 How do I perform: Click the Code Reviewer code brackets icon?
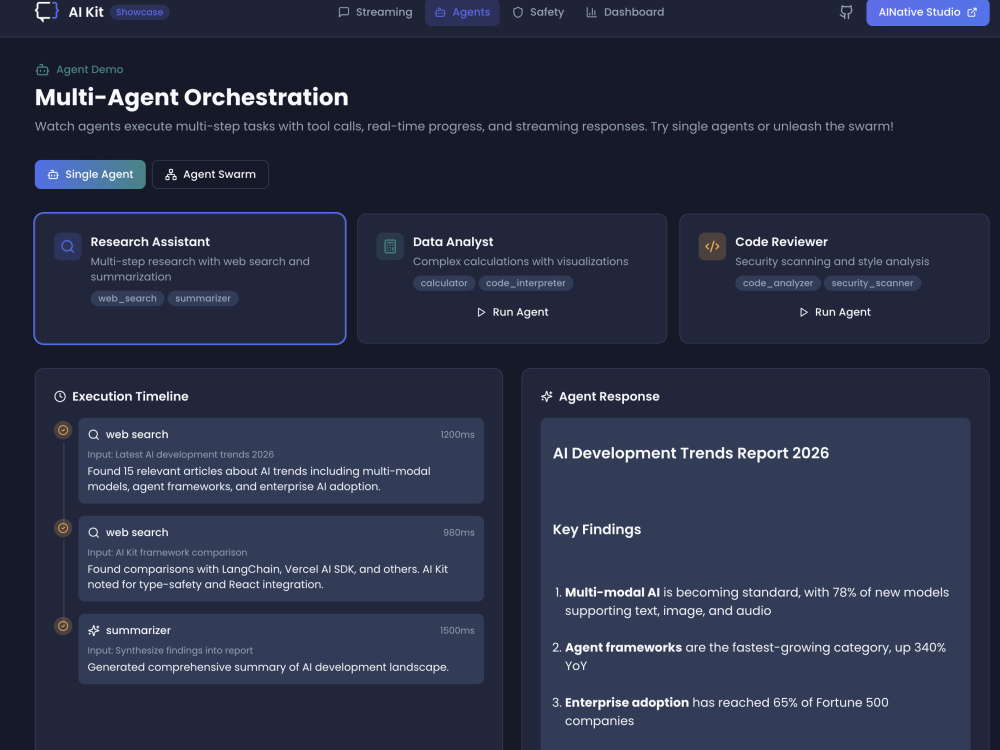pos(712,246)
